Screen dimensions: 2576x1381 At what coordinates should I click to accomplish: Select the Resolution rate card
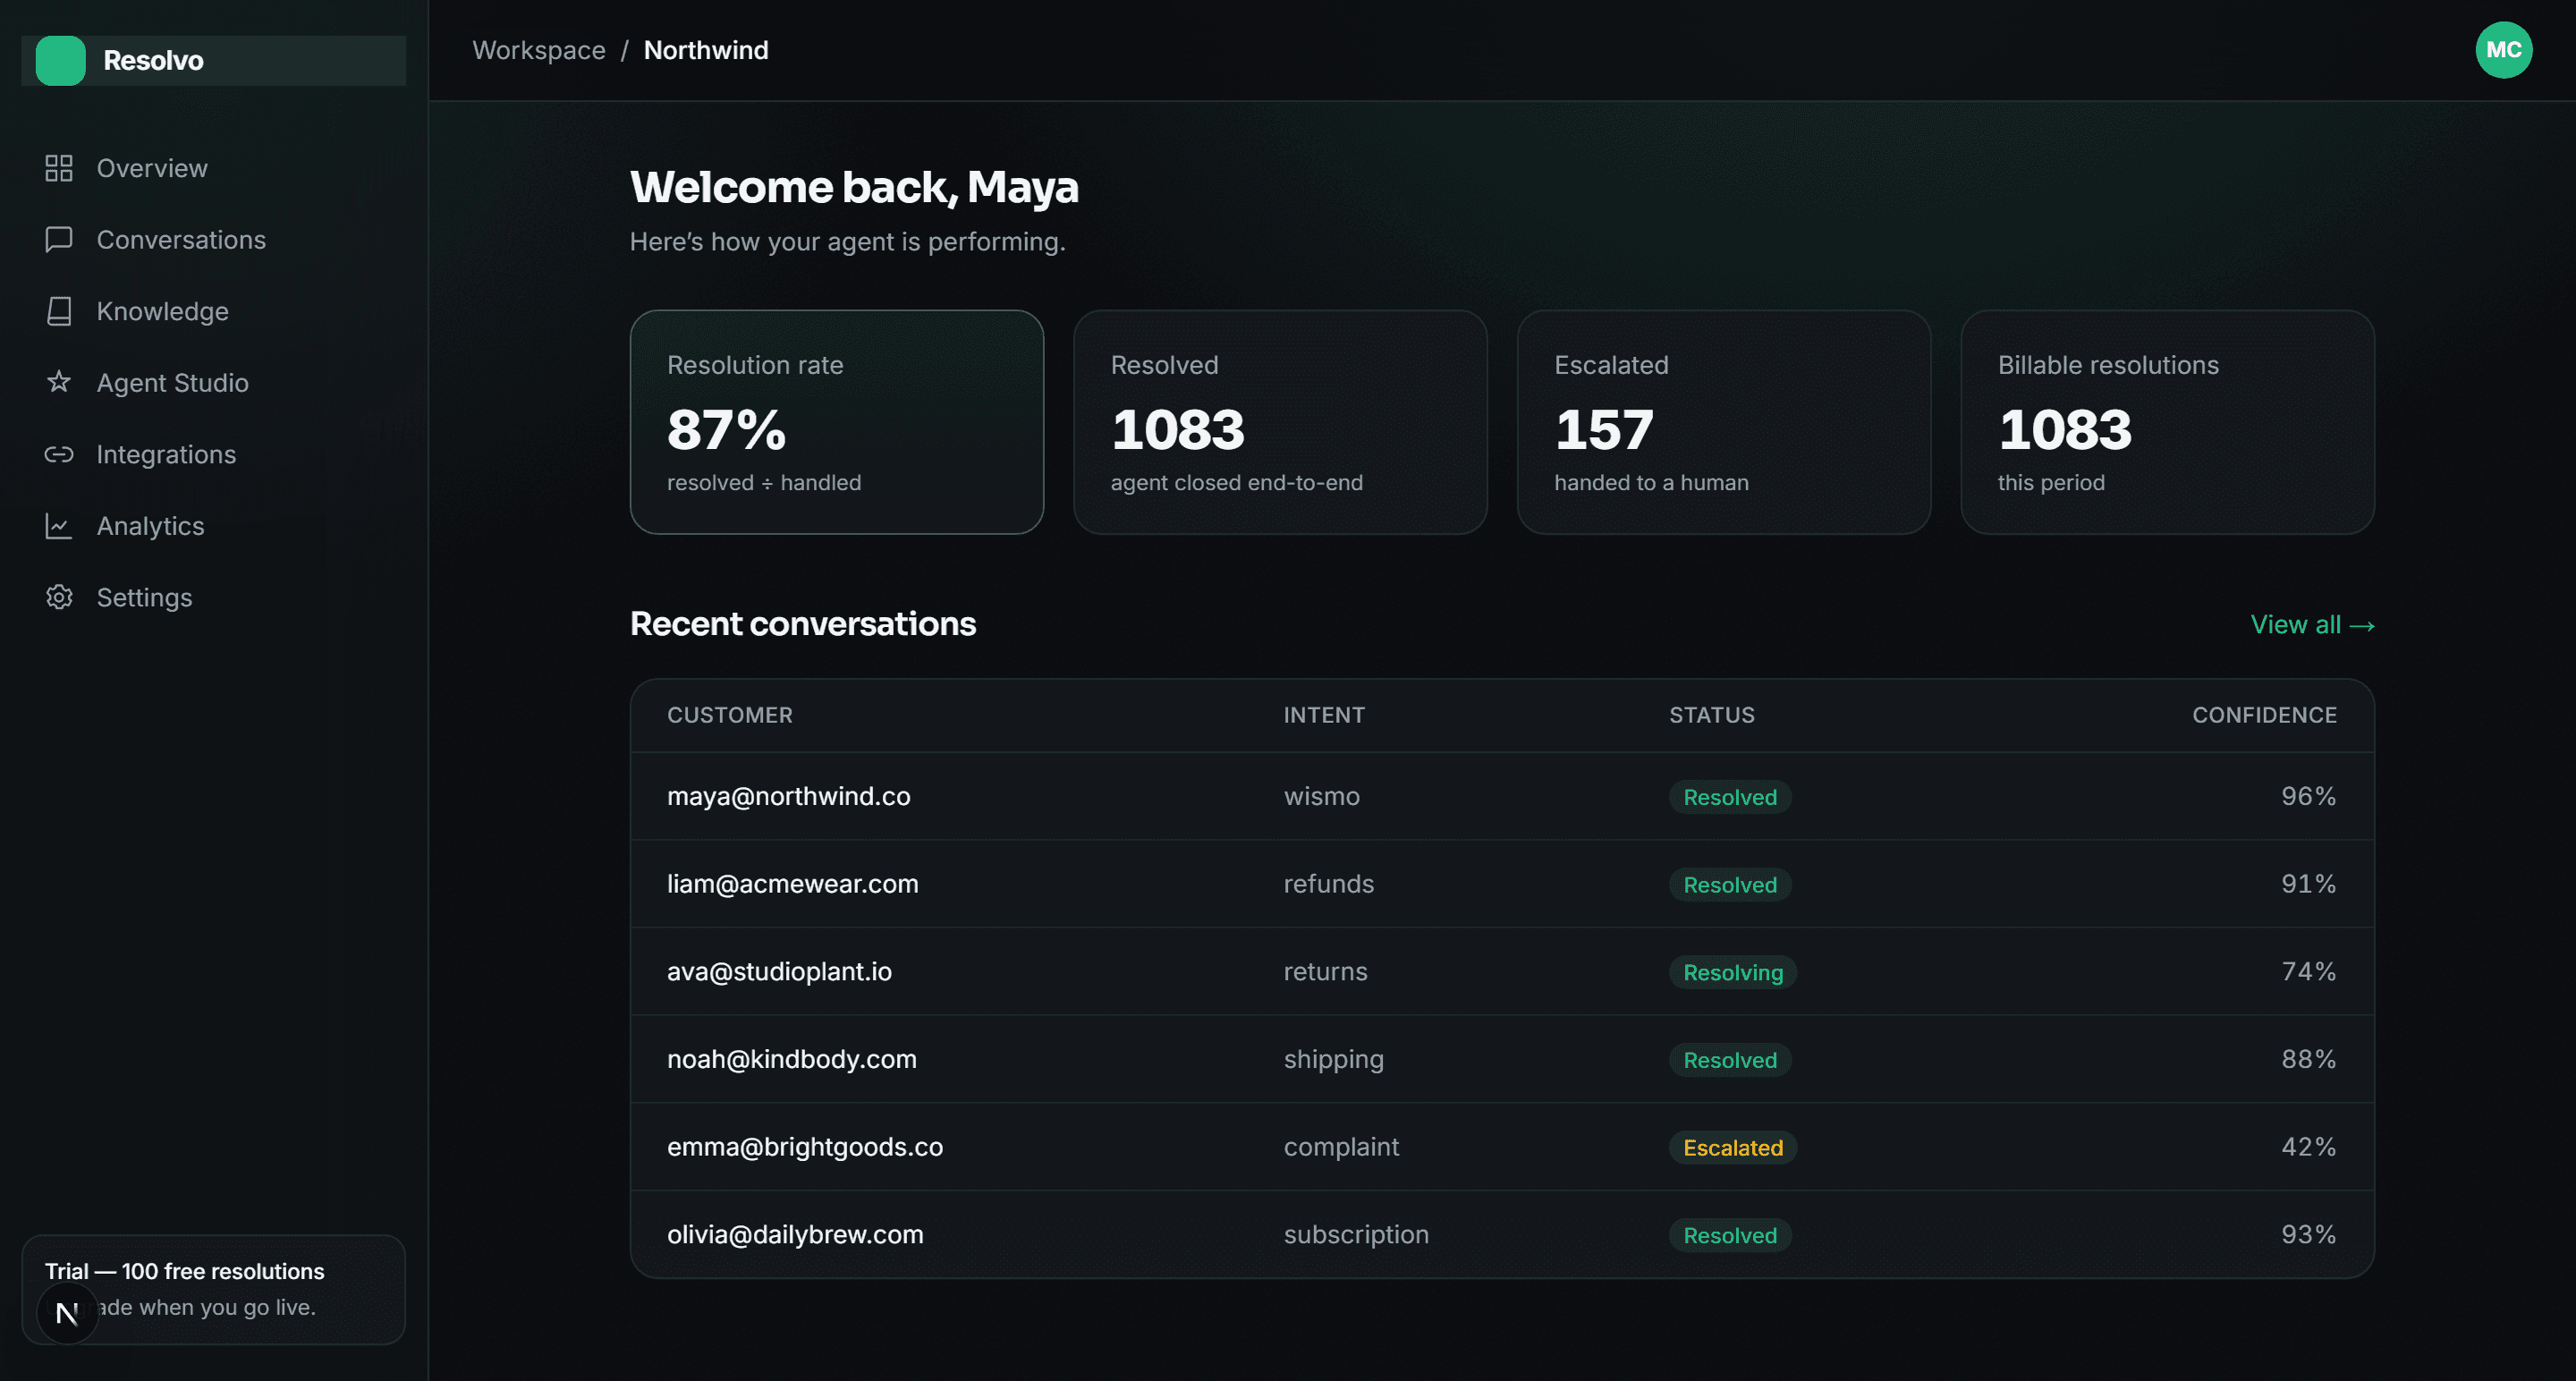[x=836, y=422]
